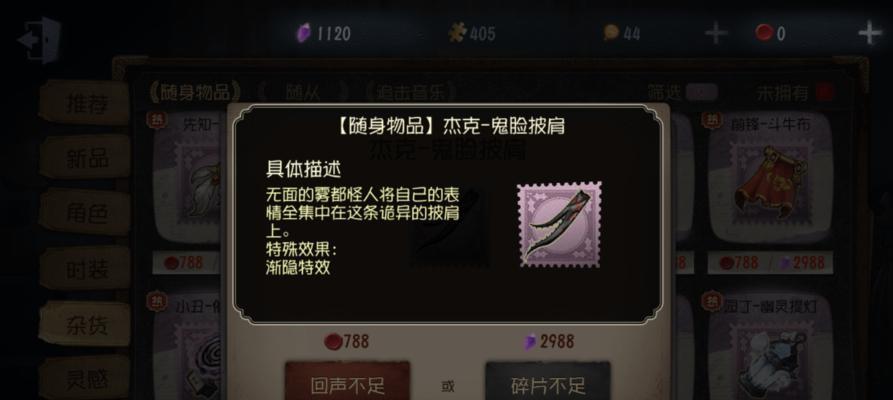This screenshot has width=893, height=400.
Task: Select the 前锋-斗牛布 item thumbnail
Action: [770, 177]
